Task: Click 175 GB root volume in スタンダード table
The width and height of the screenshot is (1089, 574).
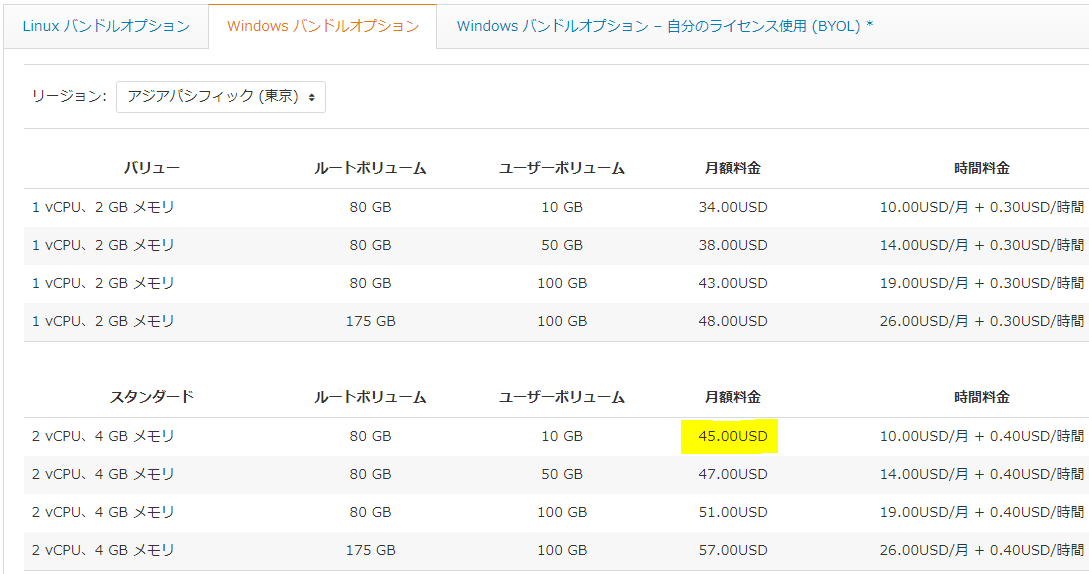Action: tap(370, 550)
